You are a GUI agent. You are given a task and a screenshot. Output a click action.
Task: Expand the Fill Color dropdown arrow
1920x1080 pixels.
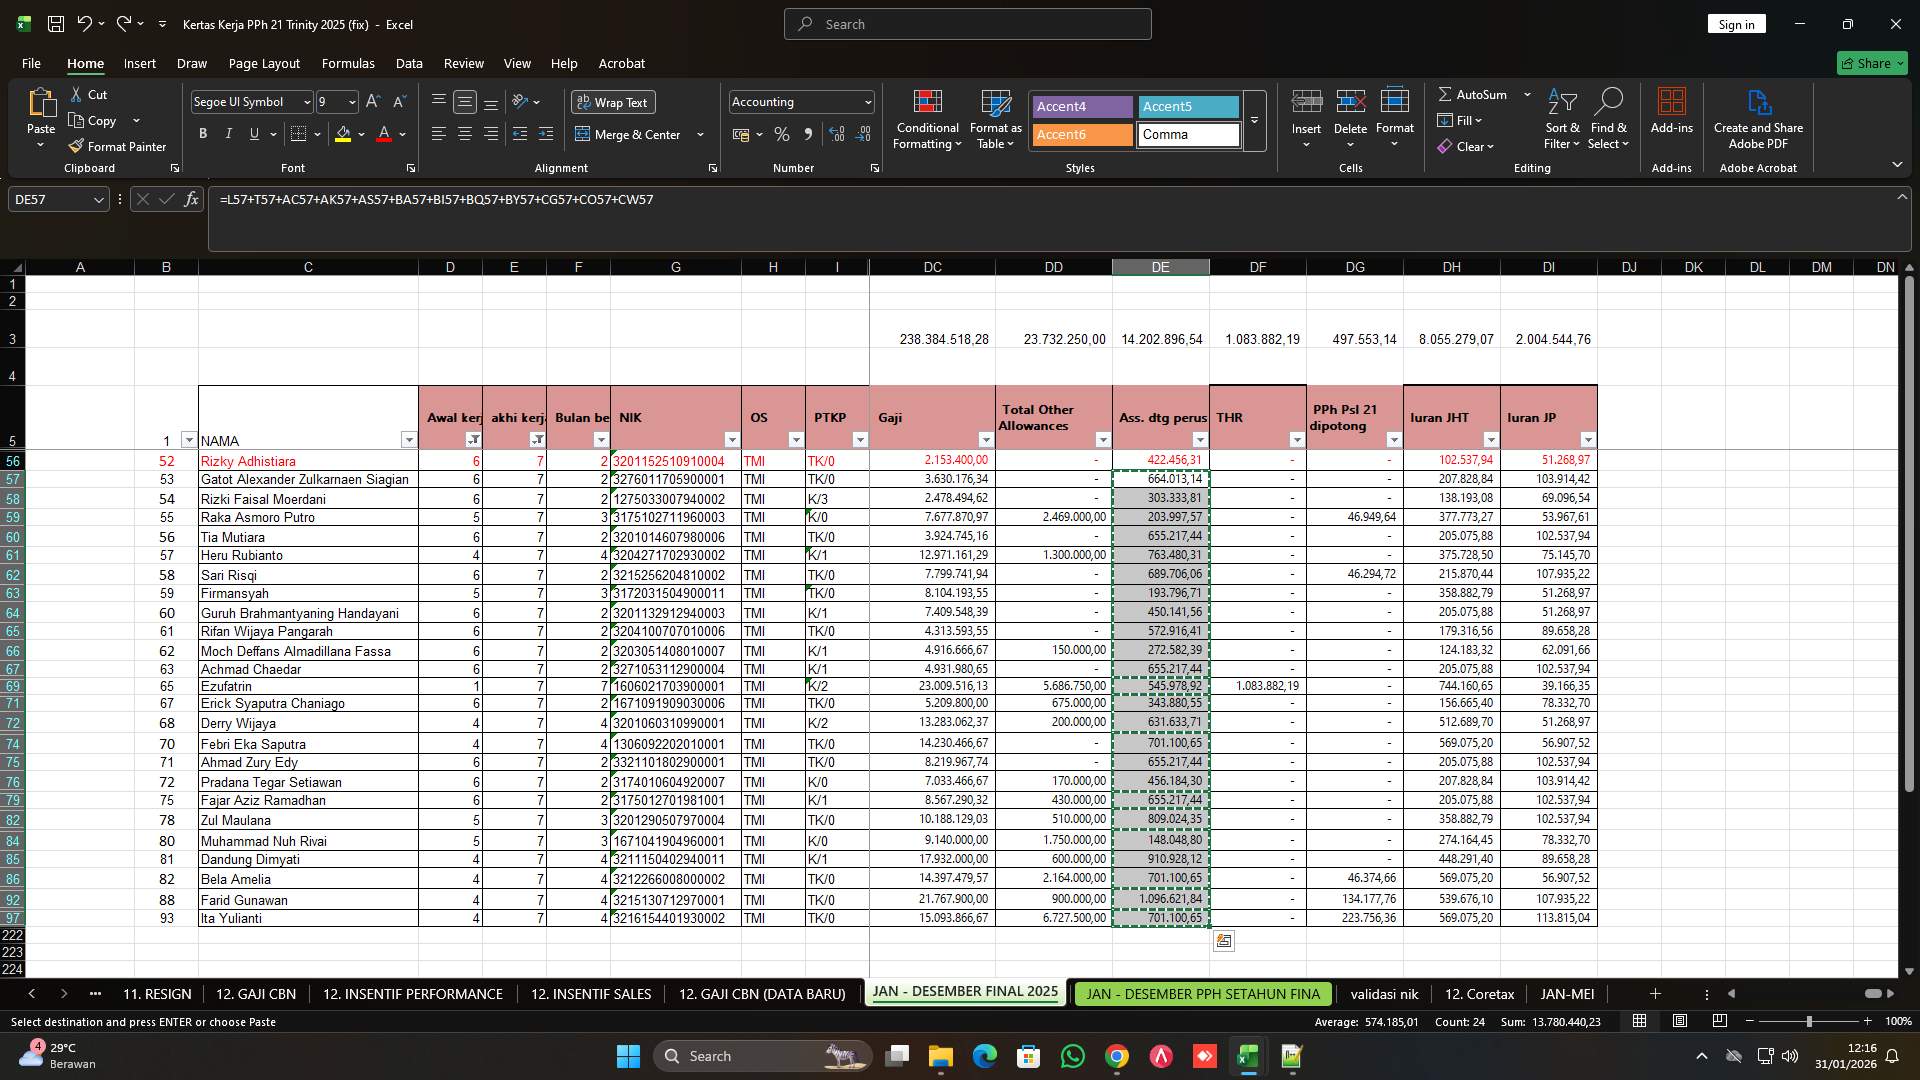point(362,134)
